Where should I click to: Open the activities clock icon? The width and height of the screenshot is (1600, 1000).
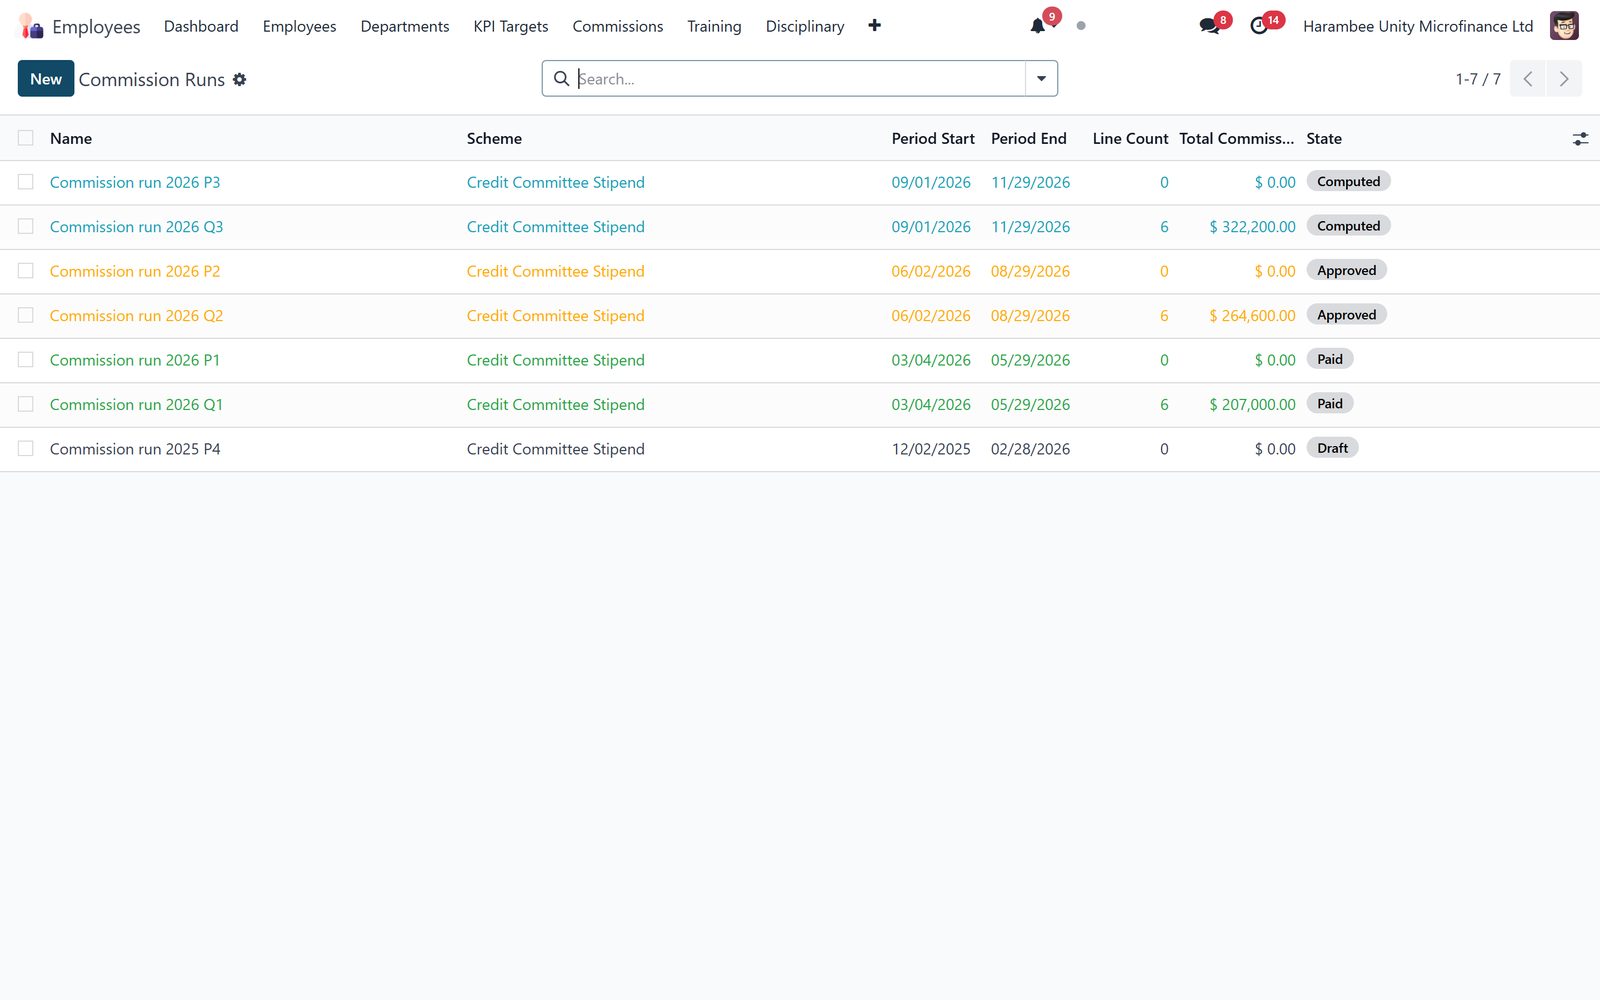(1259, 26)
